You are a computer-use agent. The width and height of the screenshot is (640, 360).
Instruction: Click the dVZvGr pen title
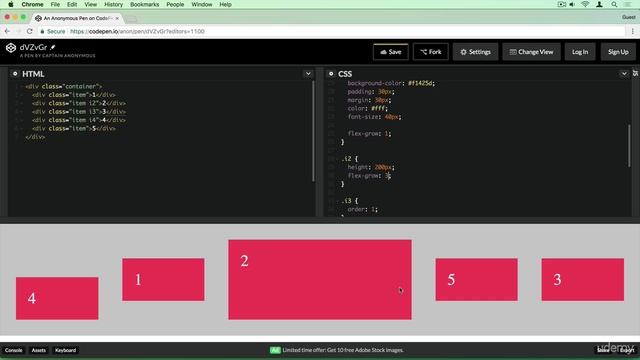pos(33,47)
